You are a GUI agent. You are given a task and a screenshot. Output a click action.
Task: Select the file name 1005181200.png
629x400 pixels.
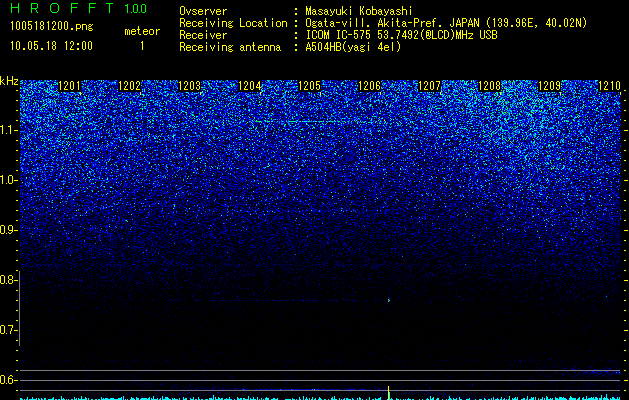click(x=52, y=27)
